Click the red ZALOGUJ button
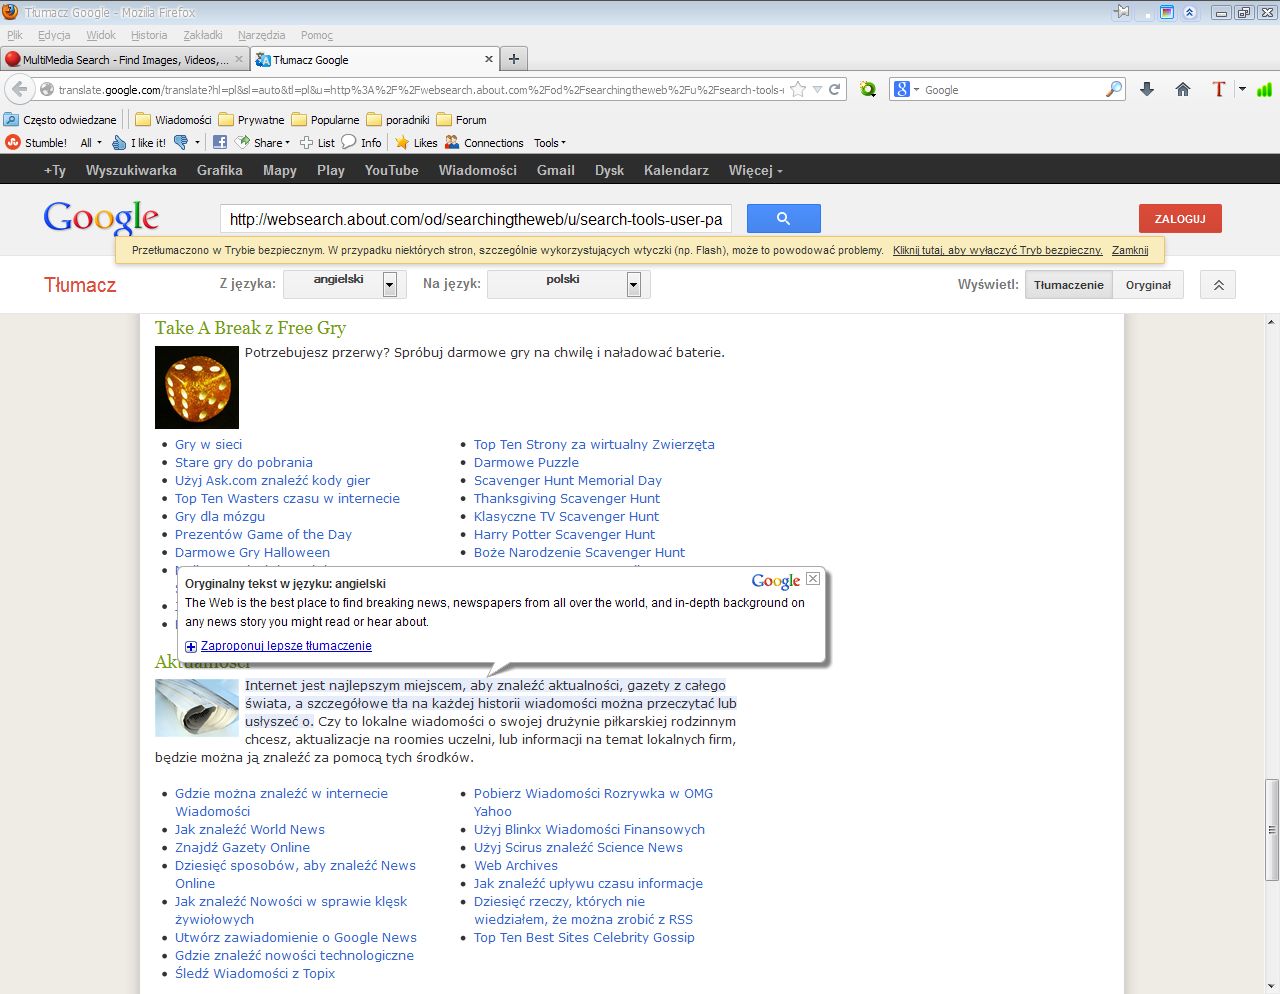Screen dimensions: 1280x994 (1180, 218)
